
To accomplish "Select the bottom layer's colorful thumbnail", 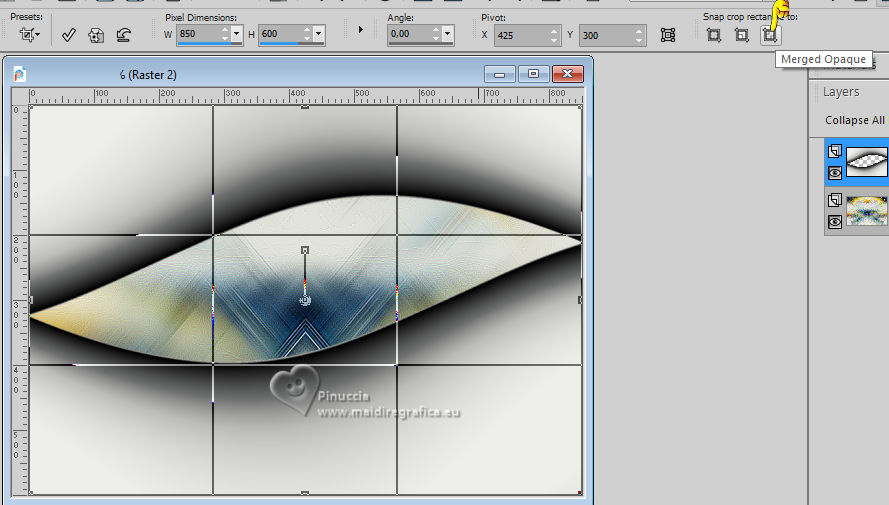I will point(866,210).
